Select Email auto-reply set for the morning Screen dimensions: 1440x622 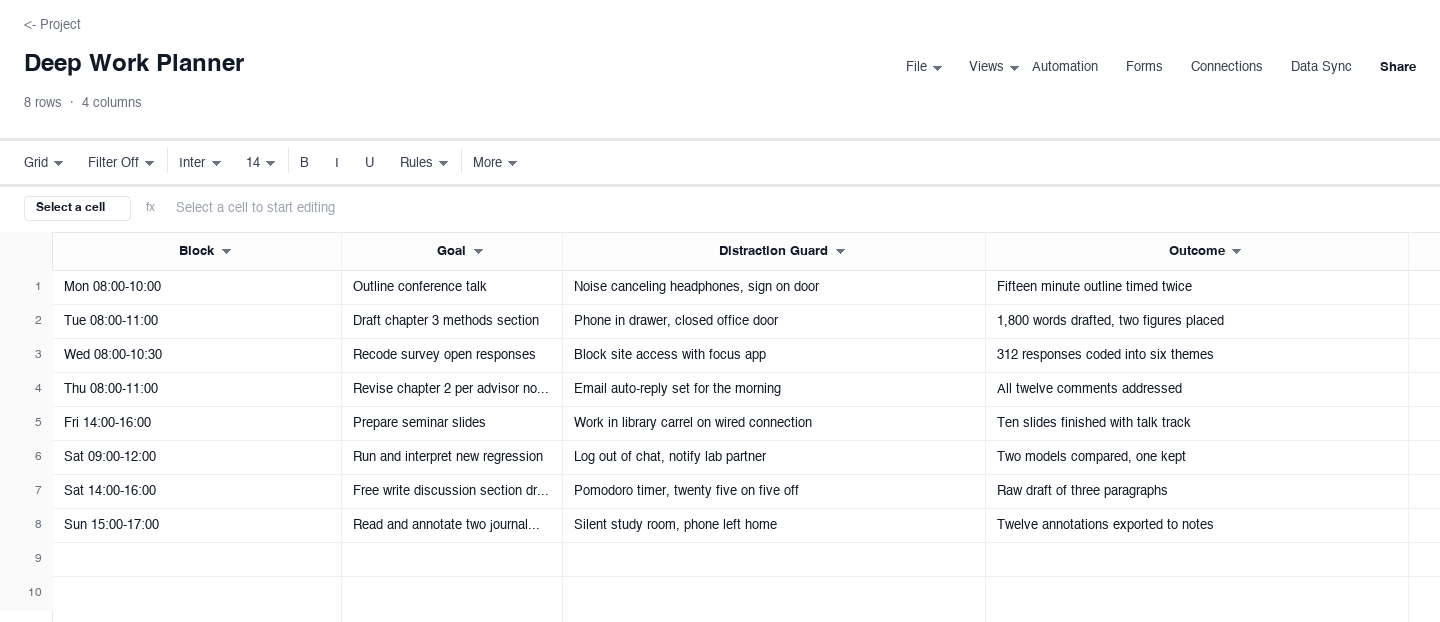(774, 389)
